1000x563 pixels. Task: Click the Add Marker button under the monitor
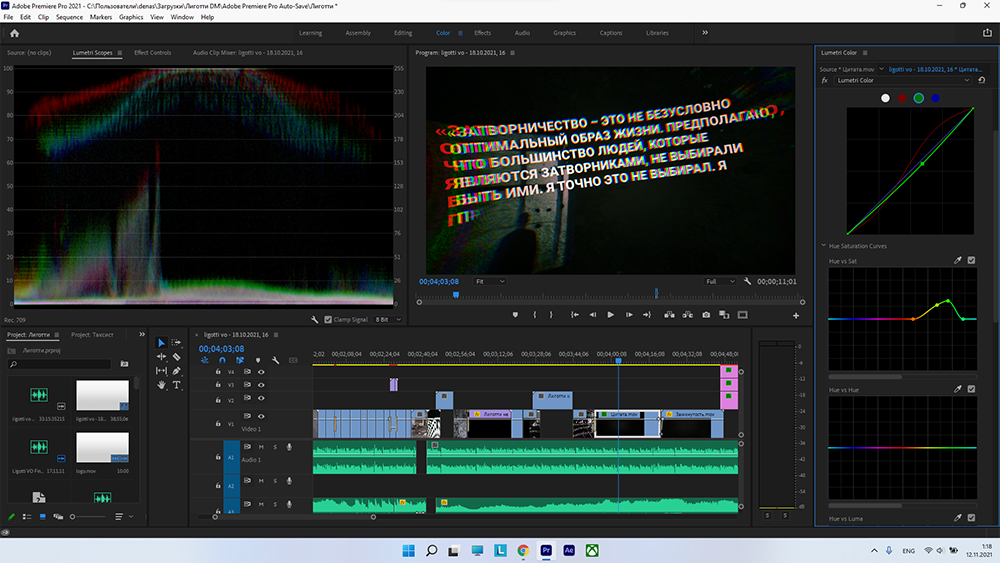click(x=515, y=315)
